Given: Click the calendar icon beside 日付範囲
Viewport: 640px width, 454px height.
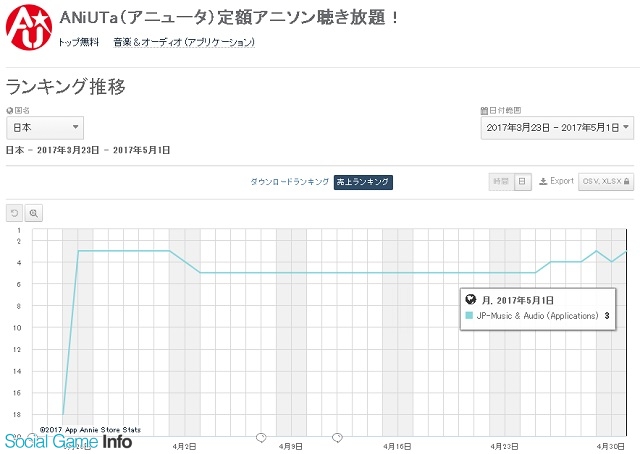Looking at the screenshot, I should [x=484, y=111].
